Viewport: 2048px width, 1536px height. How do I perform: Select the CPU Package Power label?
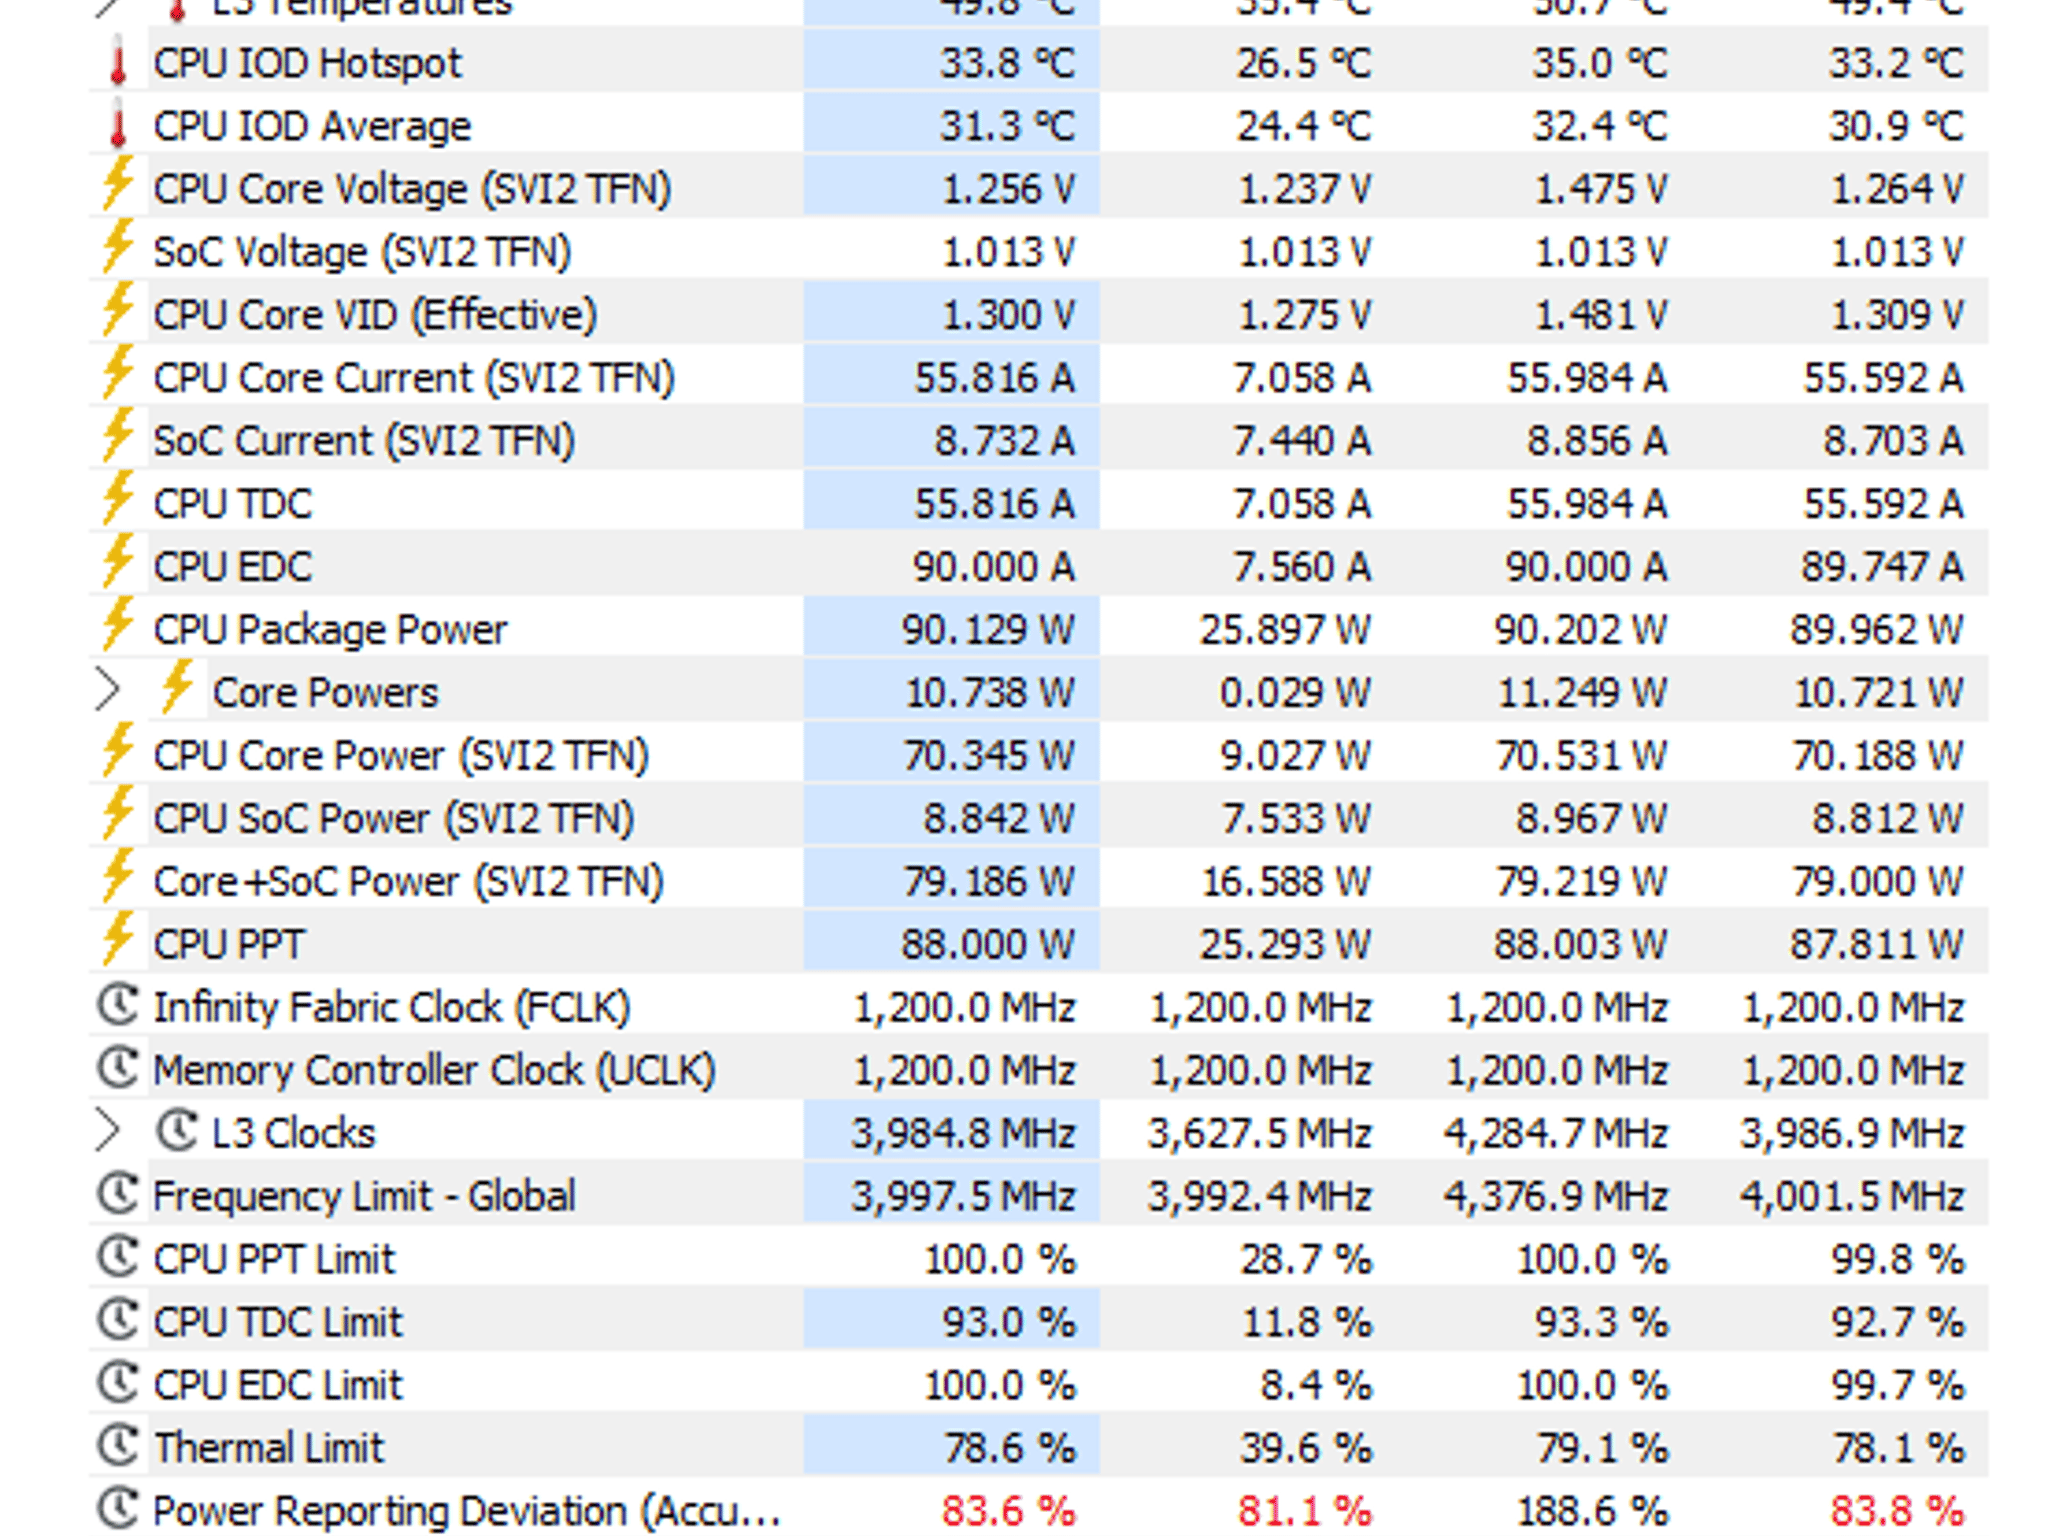[x=330, y=631]
